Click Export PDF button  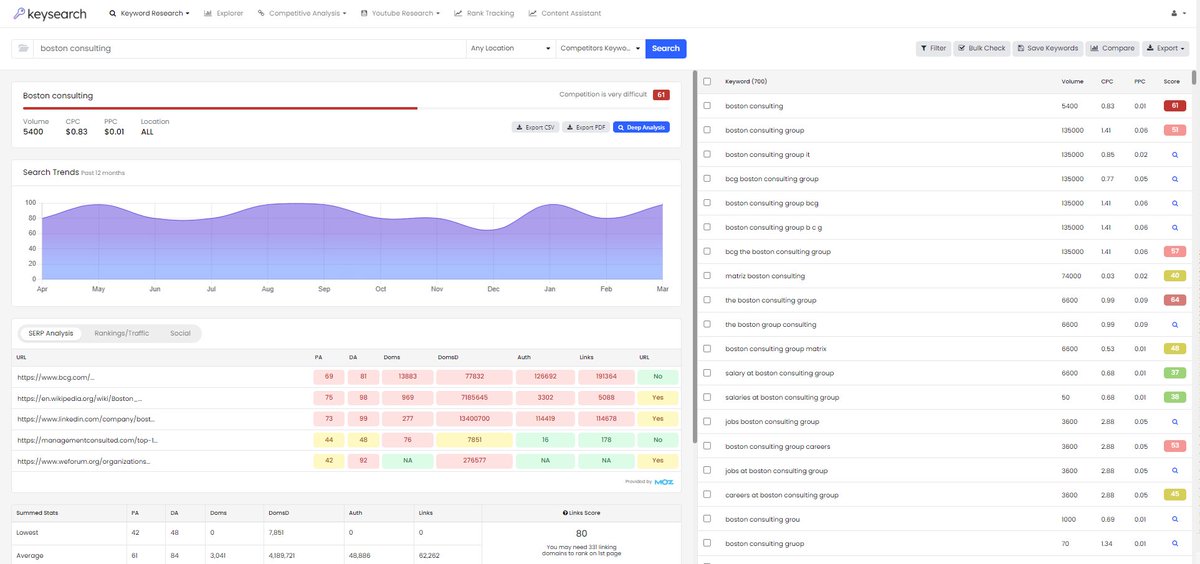point(585,127)
